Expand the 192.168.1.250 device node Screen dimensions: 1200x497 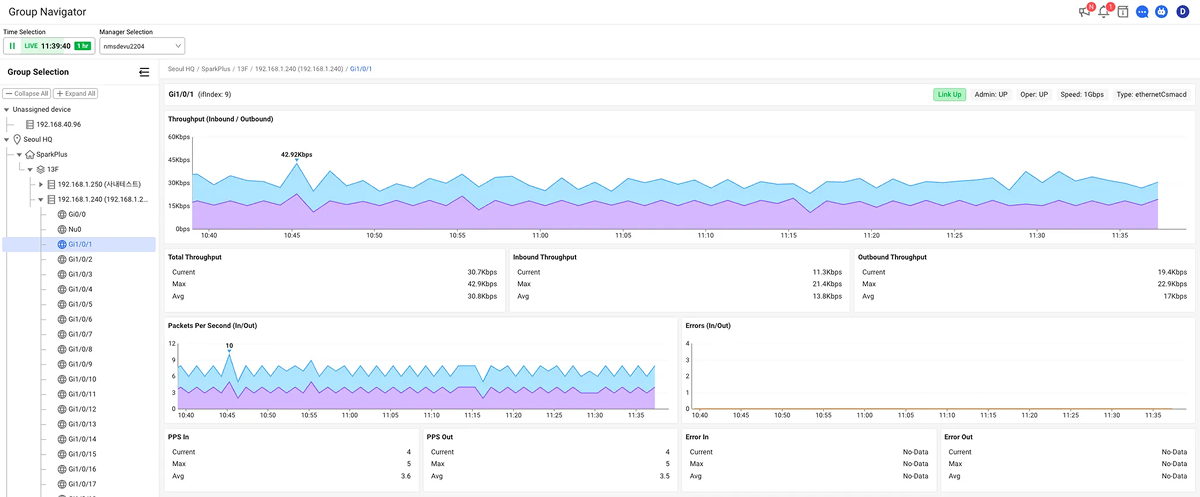tap(41, 184)
